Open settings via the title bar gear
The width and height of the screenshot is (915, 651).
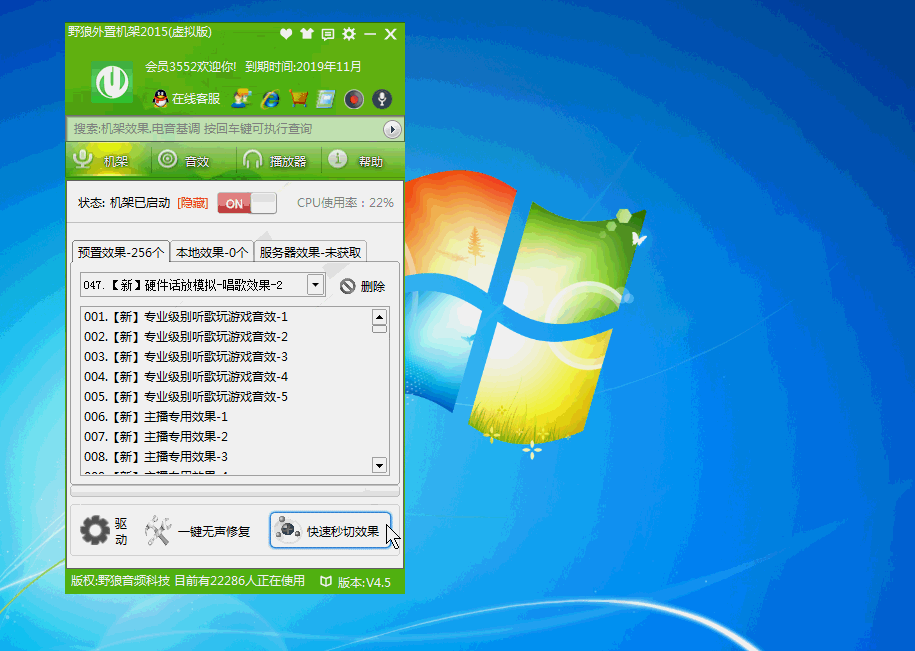coord(349,34)
